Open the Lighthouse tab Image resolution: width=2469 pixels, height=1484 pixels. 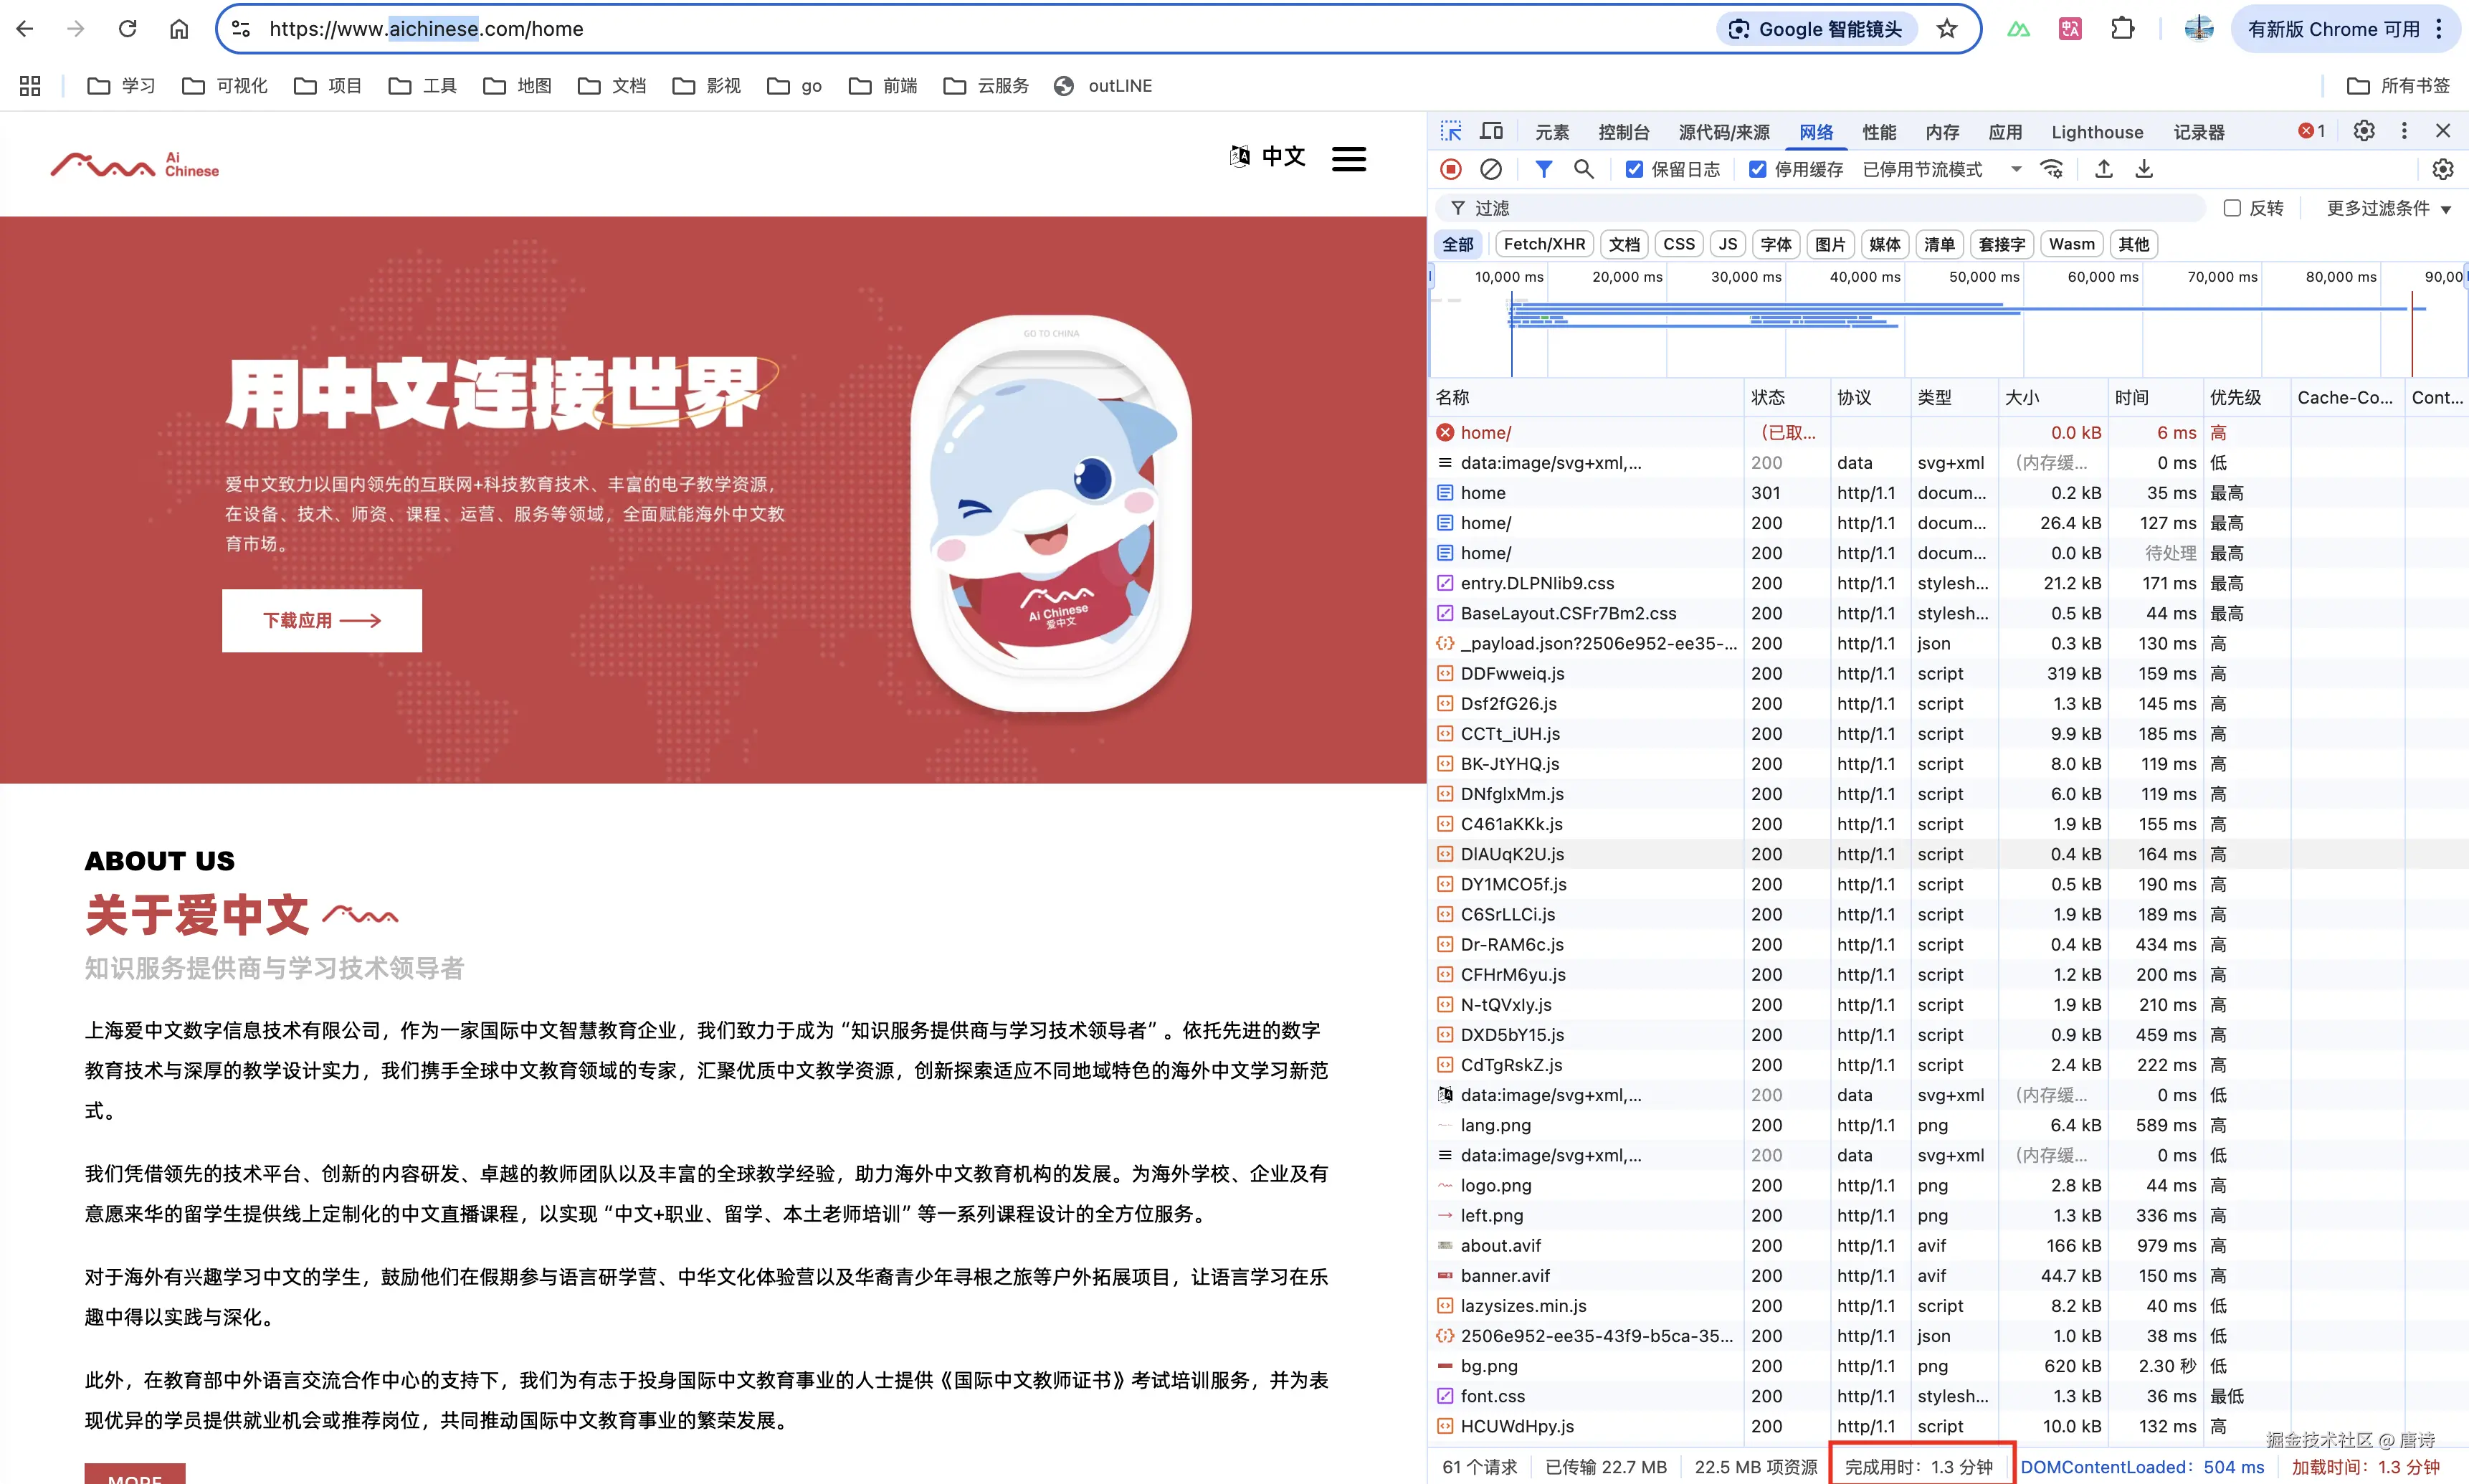pyautogui.click(x=2096, y=132)
